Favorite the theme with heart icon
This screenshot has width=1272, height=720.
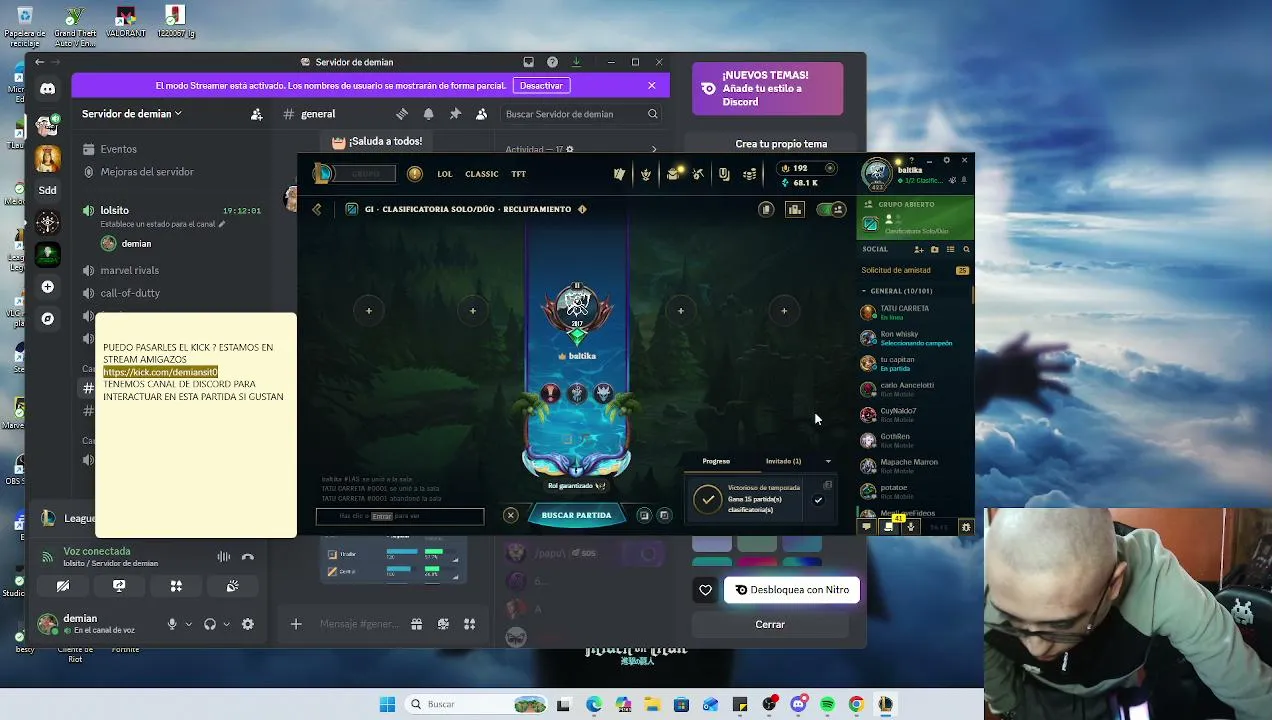[705, 590]
